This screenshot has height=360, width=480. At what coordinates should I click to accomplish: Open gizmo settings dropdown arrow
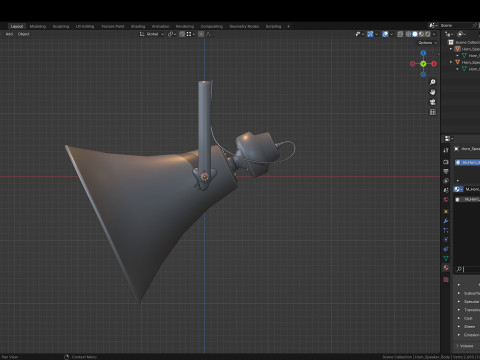click(x=376, y=34)
